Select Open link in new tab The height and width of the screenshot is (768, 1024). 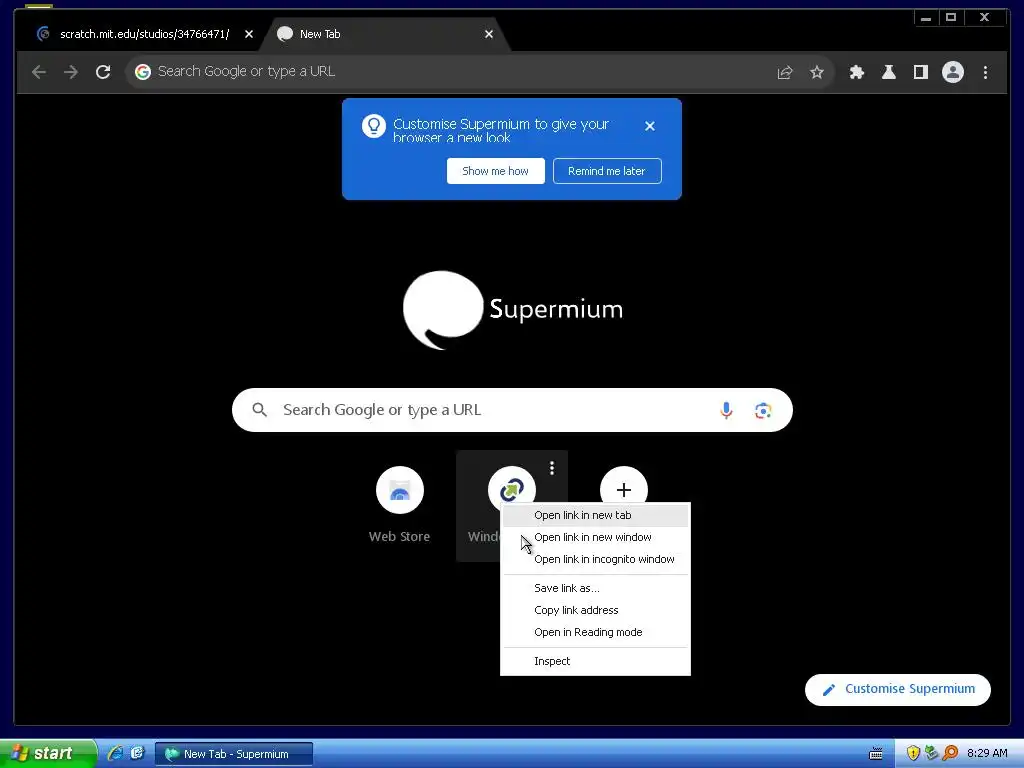coord(595,515)
